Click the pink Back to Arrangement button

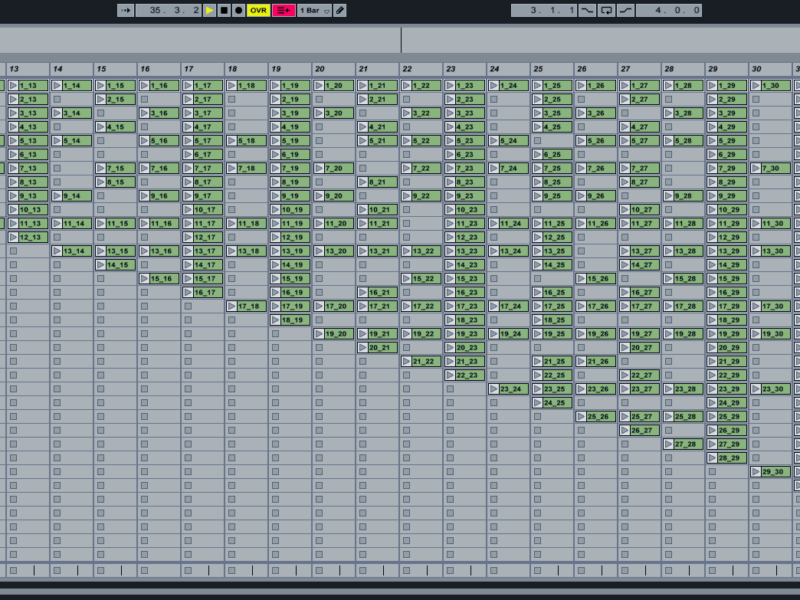(x=283, y=10)
